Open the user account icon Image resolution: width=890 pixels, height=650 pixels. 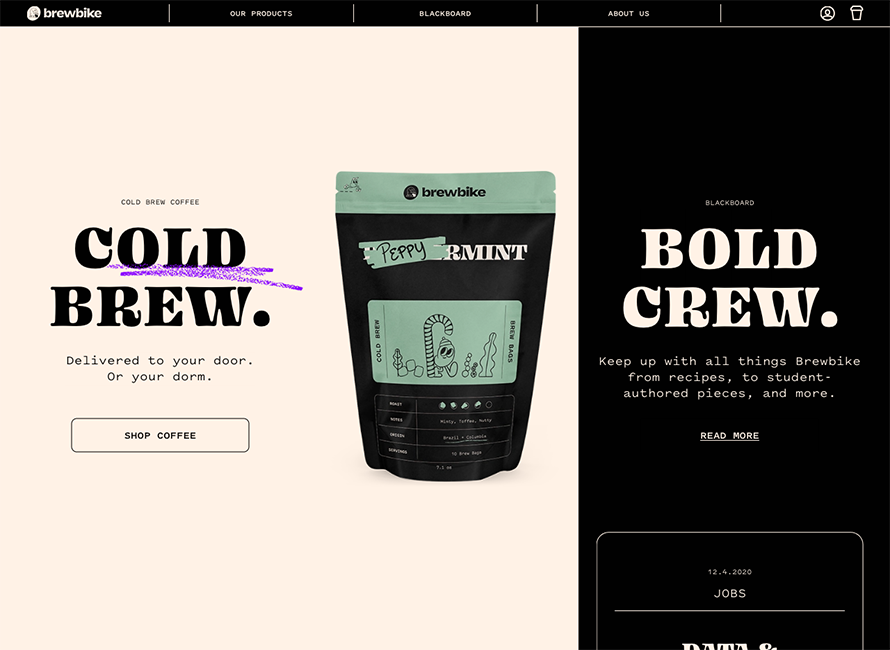(827, 13)
